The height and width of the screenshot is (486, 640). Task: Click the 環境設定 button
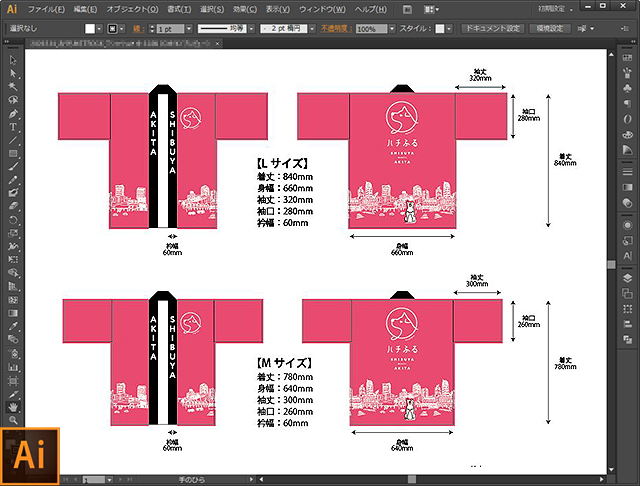551,29
